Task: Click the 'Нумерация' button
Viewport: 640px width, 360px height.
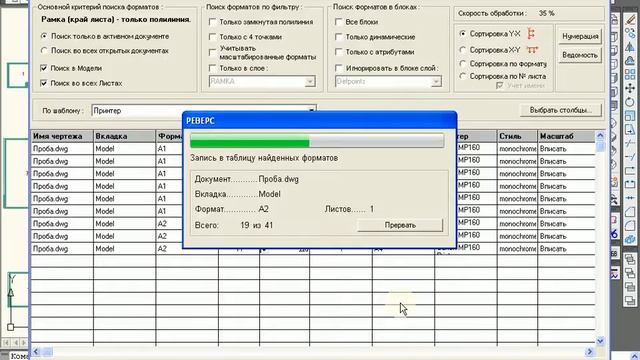Action: [580, 36]
